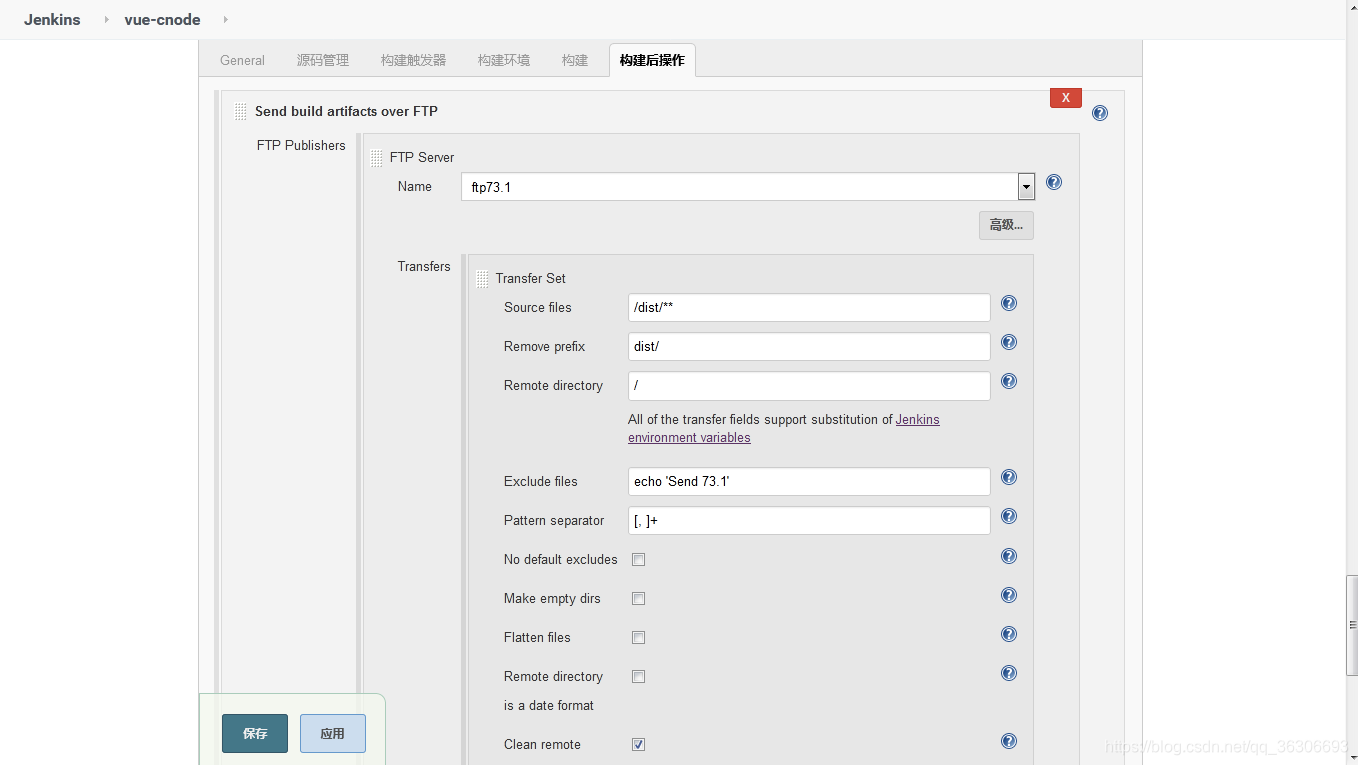Click the Pattern separator input
The width and height of the screenshot is (1358, 765).
(809, 520)
